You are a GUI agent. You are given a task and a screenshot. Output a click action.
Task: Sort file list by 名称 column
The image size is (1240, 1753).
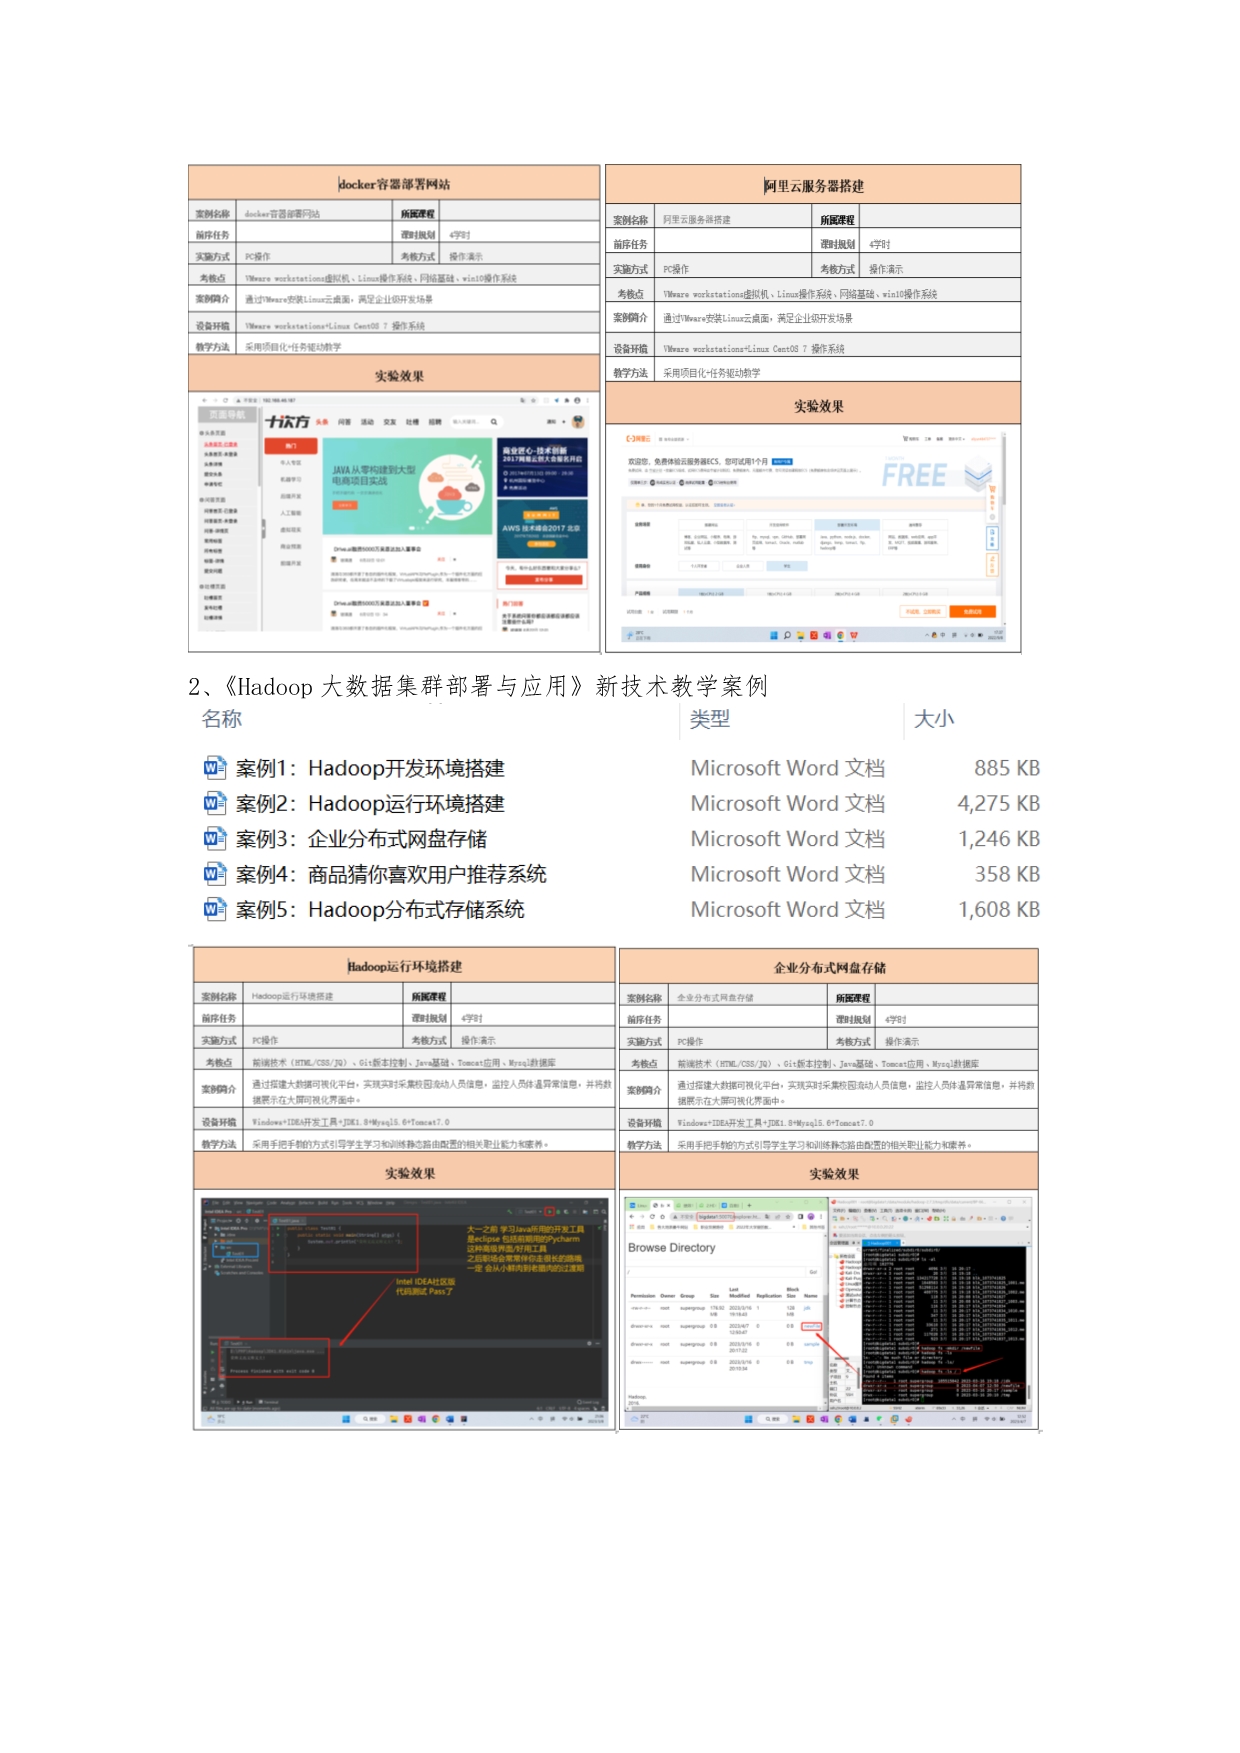coord(221,719)
